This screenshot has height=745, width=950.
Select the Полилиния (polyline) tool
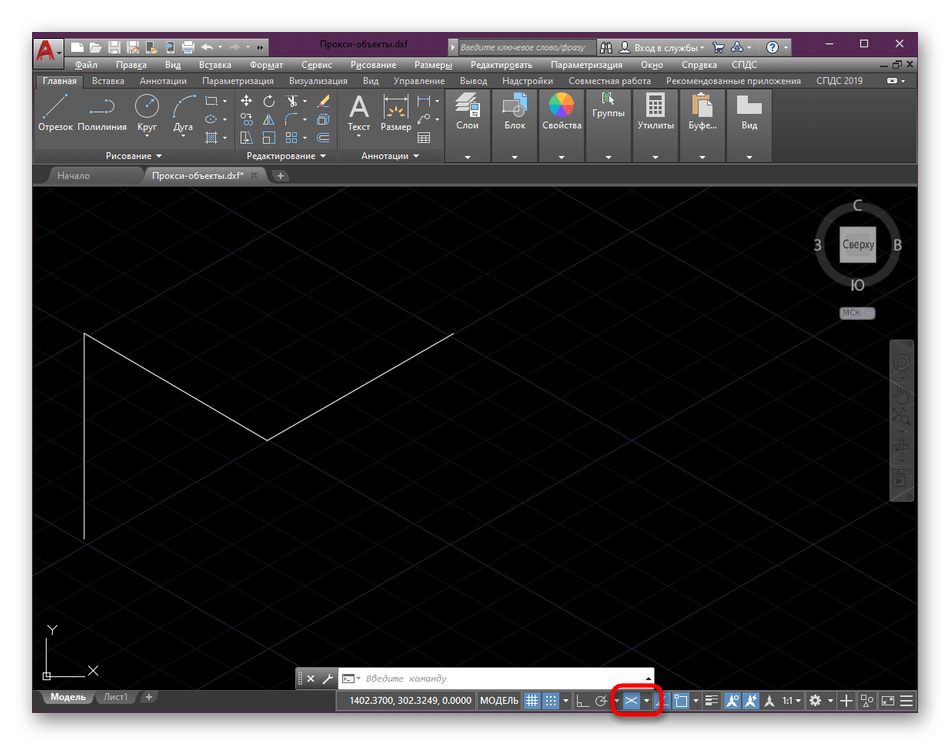102,113
